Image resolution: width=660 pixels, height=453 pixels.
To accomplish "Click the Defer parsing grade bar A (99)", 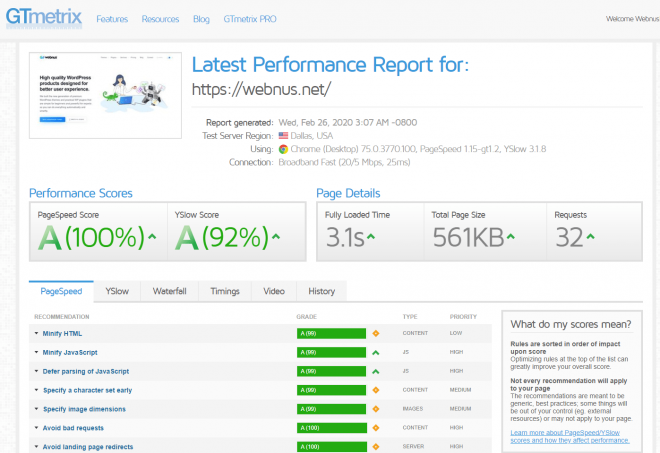I will 331,371.
